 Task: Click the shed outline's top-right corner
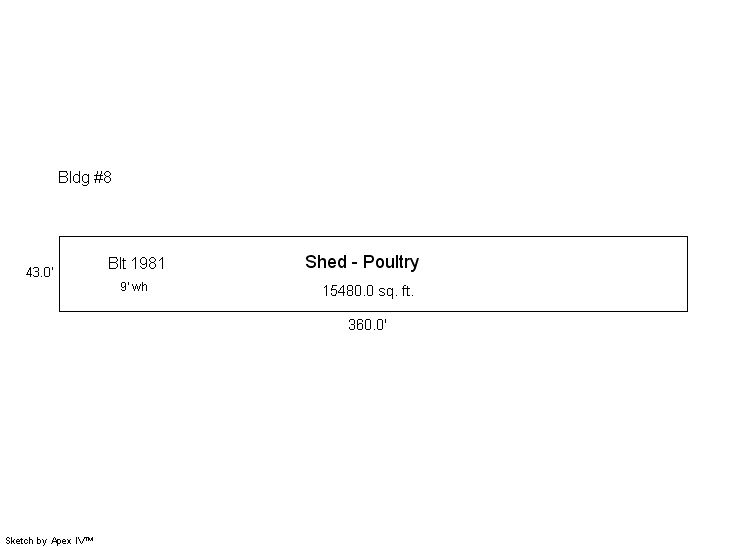[688, 237]
